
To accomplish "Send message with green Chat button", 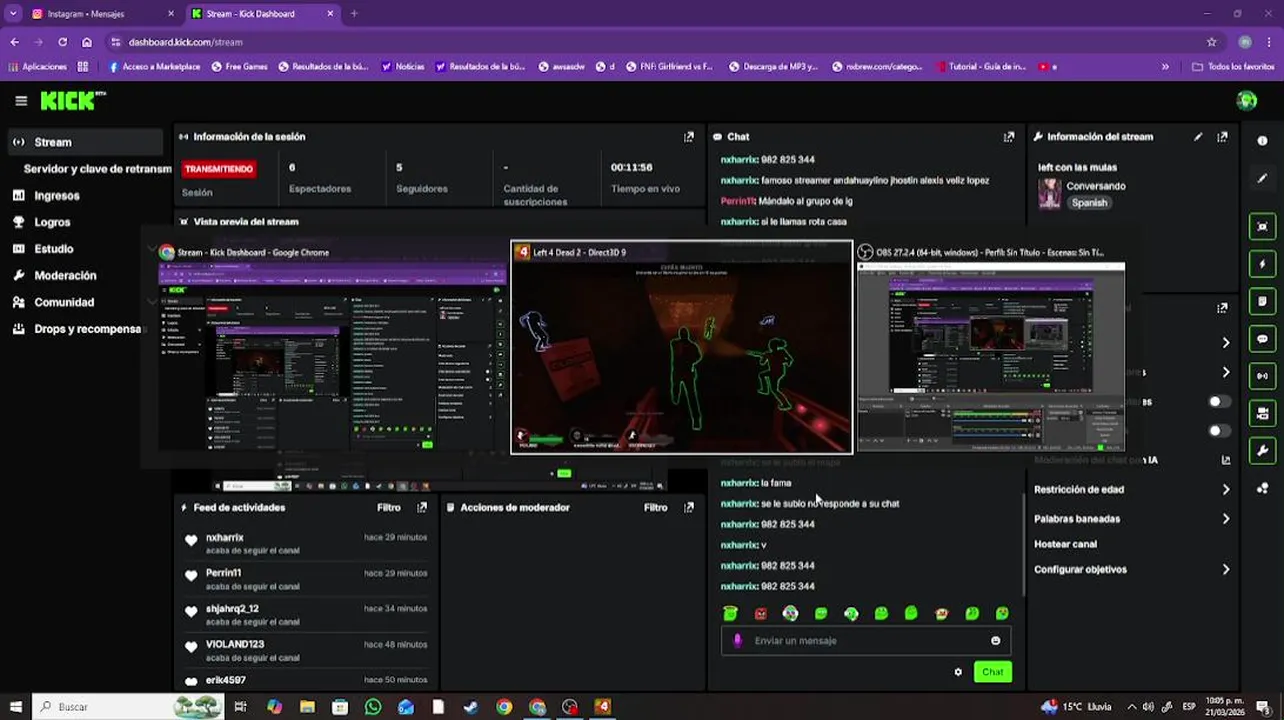I will (x=992, y=672).
